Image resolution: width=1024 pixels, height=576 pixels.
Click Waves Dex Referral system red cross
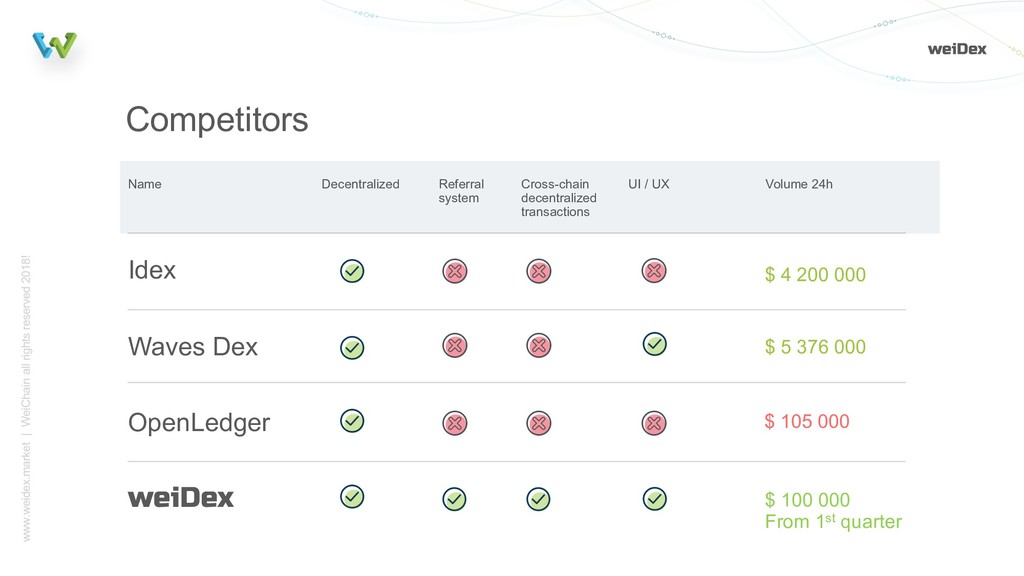pyautogui.click(x=454, y=346)
